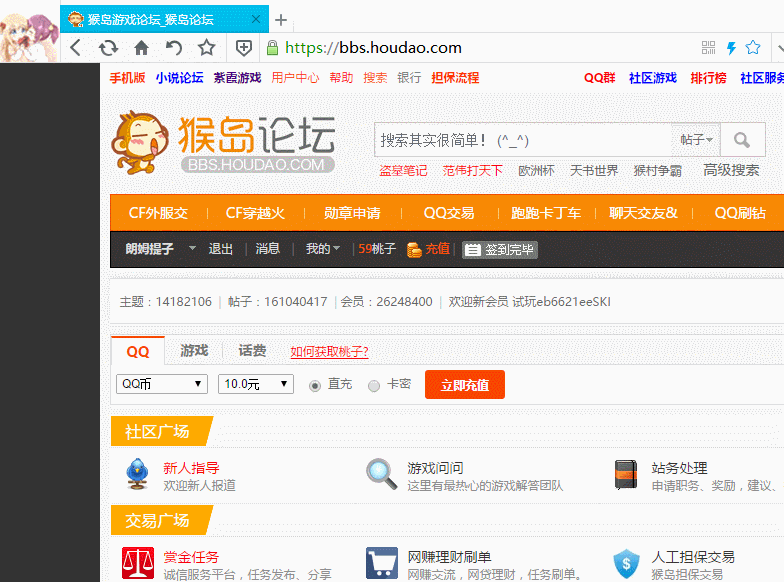Click the bbs.houdao.com address bar
Screen dimensions: 784x582
tap(480, 48)
